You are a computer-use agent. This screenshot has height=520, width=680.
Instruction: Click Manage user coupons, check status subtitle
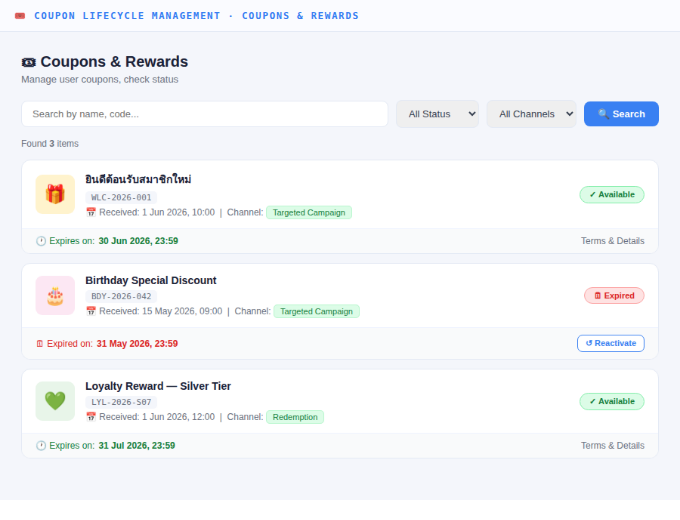(x=100, y=80)
